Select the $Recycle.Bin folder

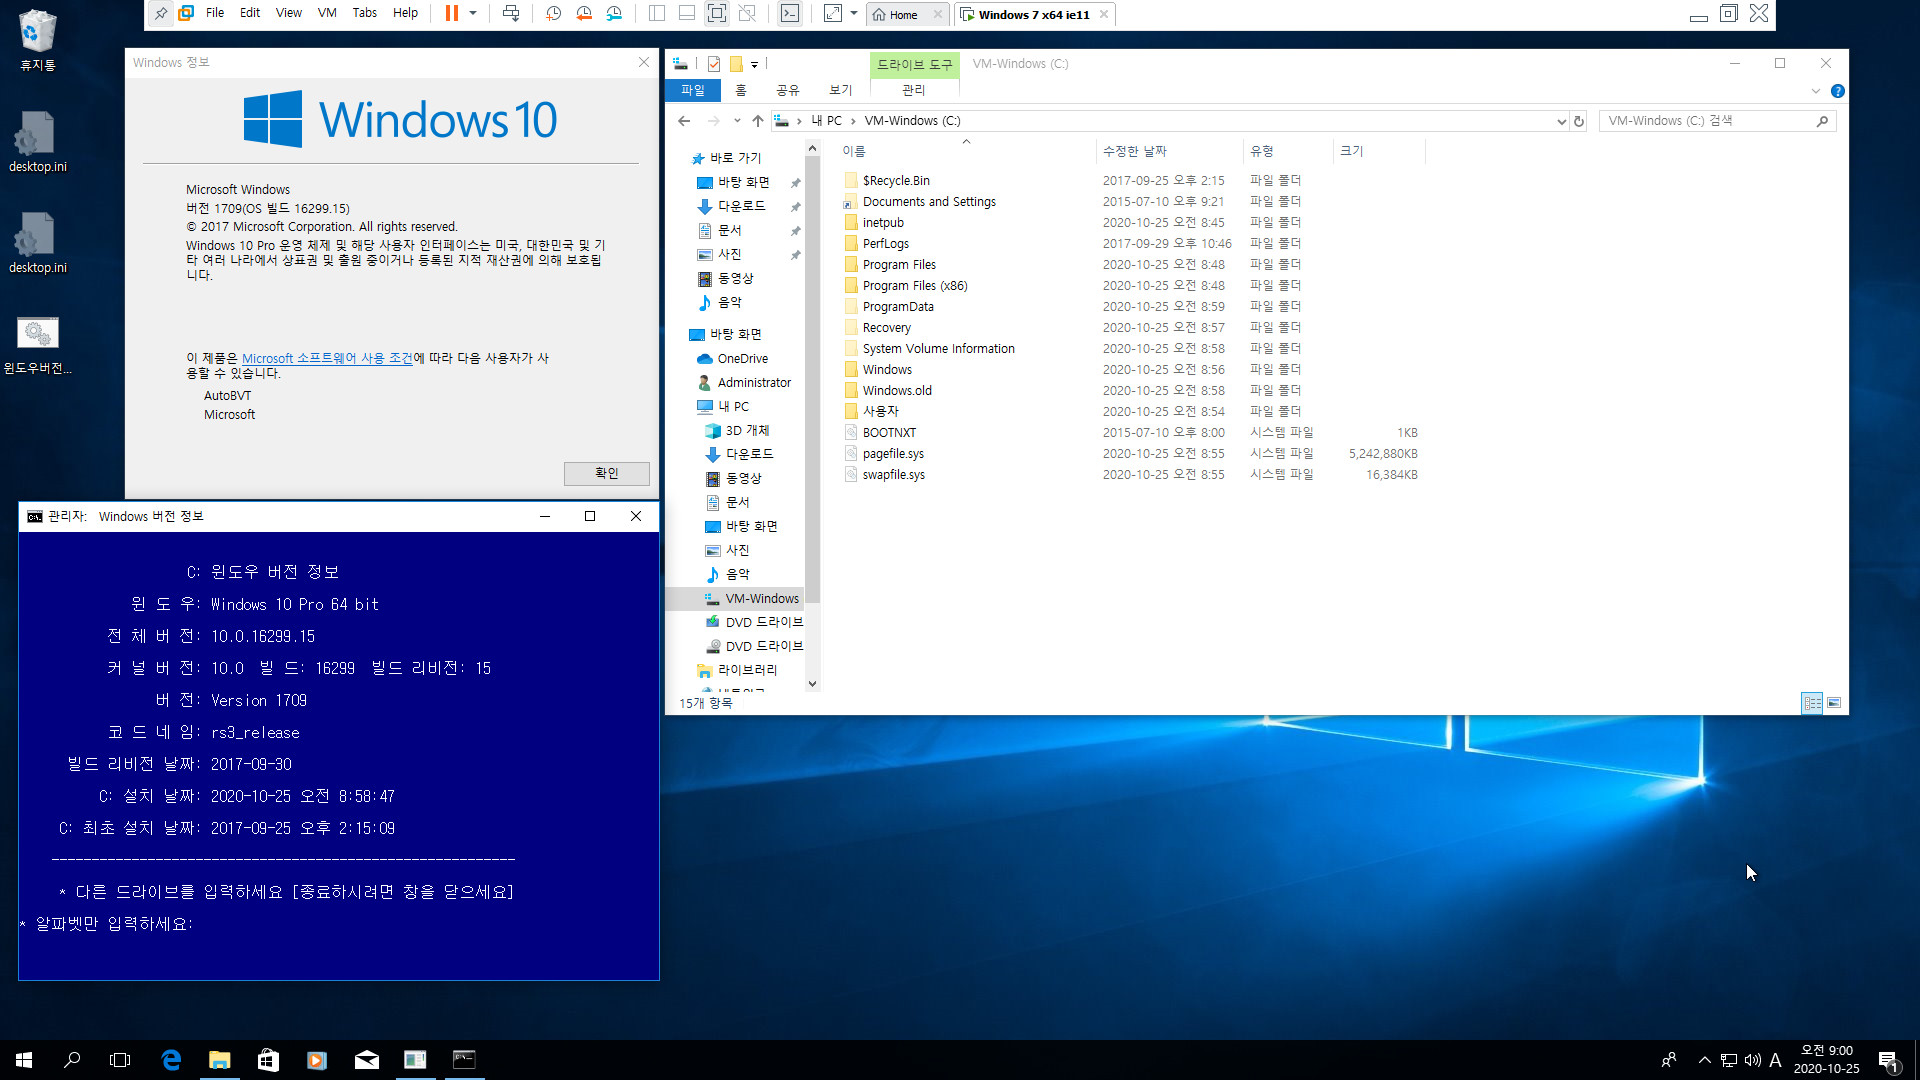pos(896,181)
